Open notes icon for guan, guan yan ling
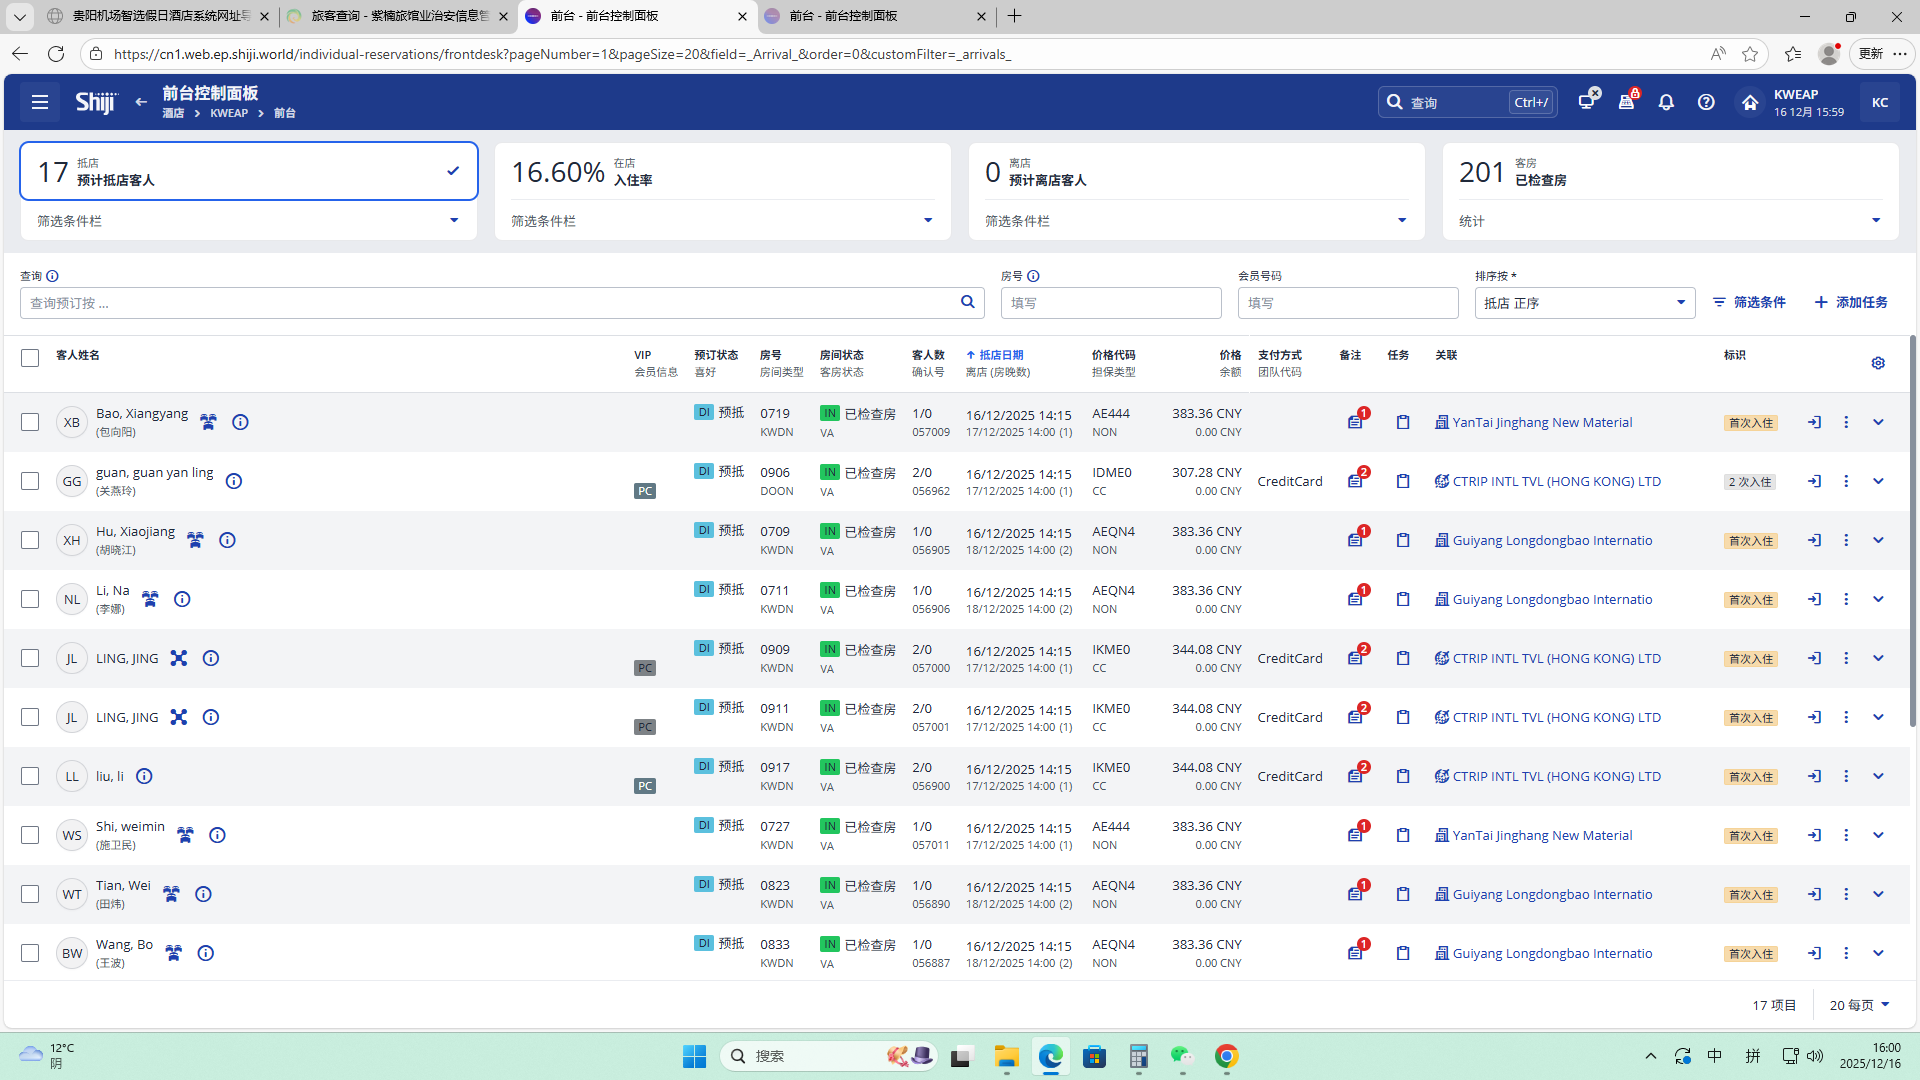Viewport: 1920px width, 1080px height. 1355,481
